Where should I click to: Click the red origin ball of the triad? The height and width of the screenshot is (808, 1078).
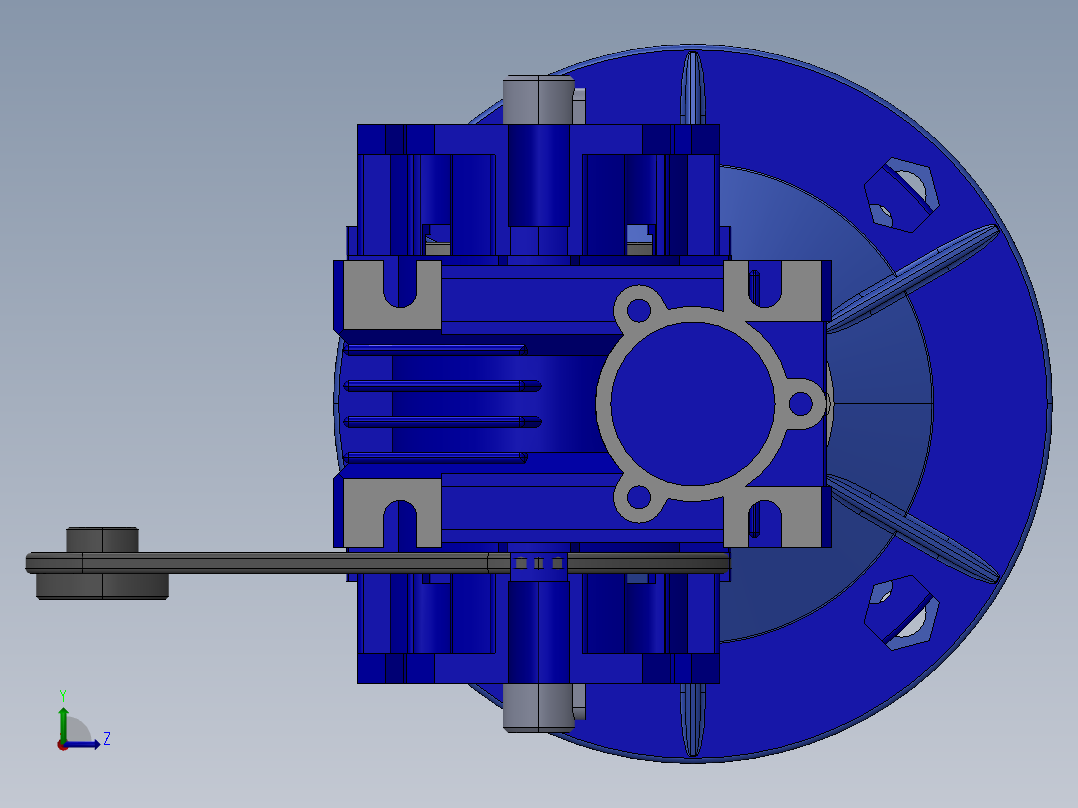(x=62, y=745)
